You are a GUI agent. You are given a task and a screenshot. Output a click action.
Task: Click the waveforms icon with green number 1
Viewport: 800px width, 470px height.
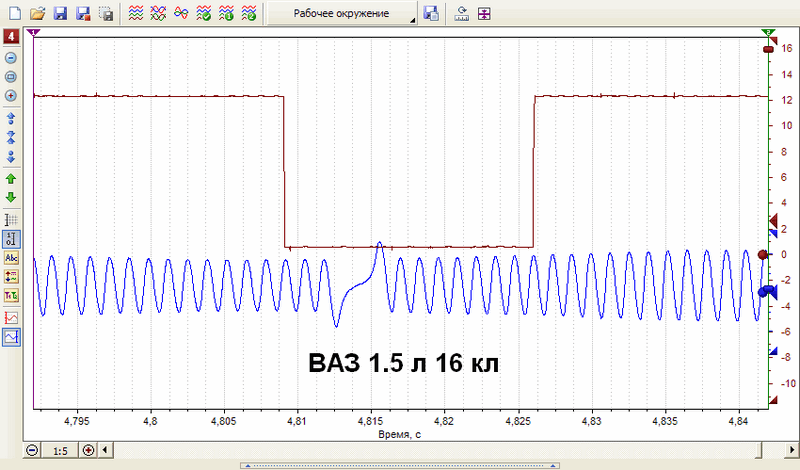click(x=226, y=13)
